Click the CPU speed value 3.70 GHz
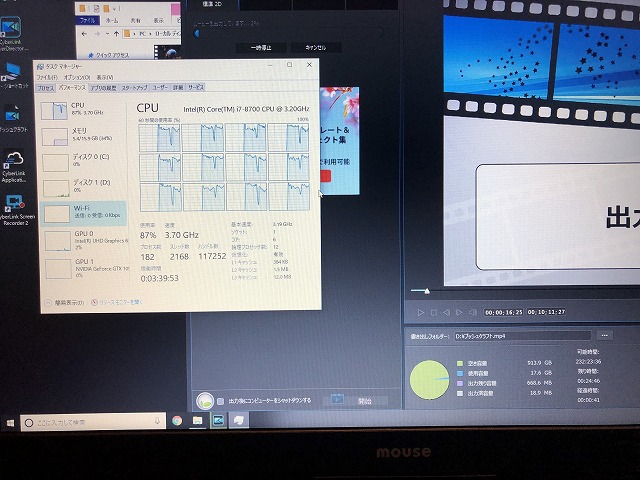640x480 pixels. coord(182,235)
